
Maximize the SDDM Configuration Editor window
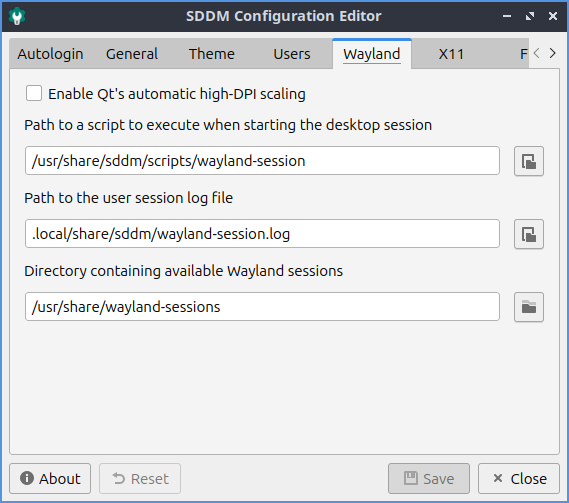[530, 16]
